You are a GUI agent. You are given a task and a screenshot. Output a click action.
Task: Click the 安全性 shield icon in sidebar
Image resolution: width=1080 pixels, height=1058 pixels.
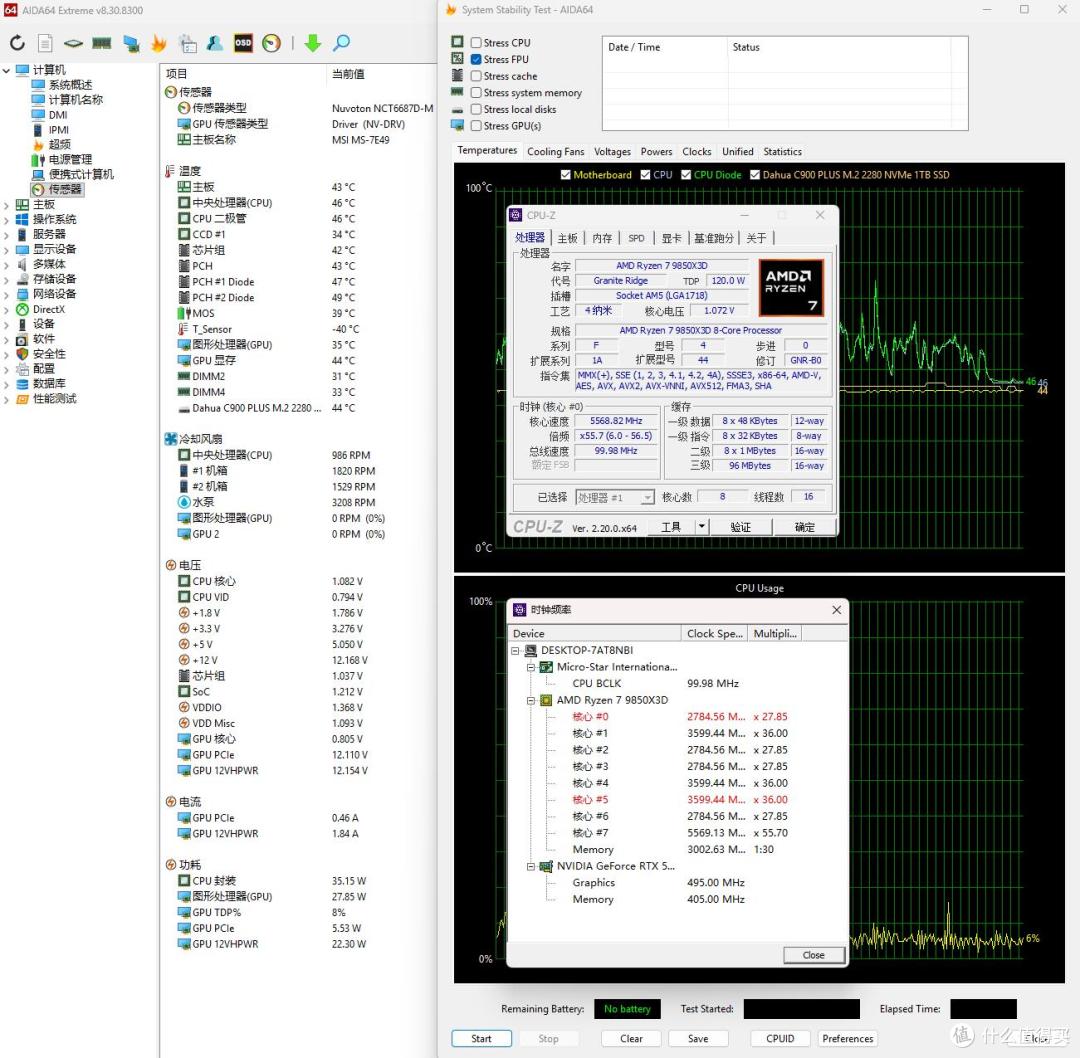[22, 354]
